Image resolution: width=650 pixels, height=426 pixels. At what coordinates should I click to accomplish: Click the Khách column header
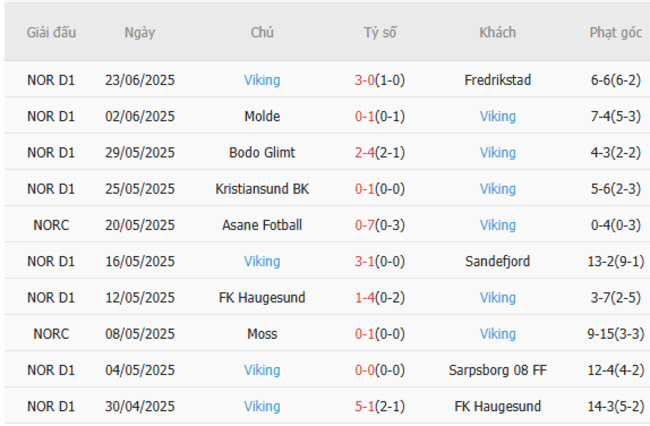point(497,32)
